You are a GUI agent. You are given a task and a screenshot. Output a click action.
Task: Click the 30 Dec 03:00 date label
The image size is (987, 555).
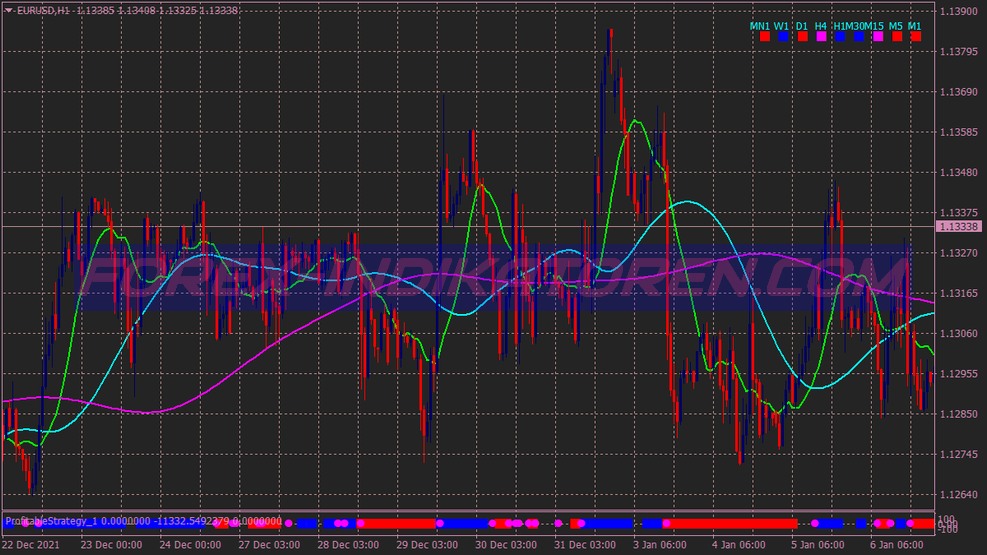(506, 544)
